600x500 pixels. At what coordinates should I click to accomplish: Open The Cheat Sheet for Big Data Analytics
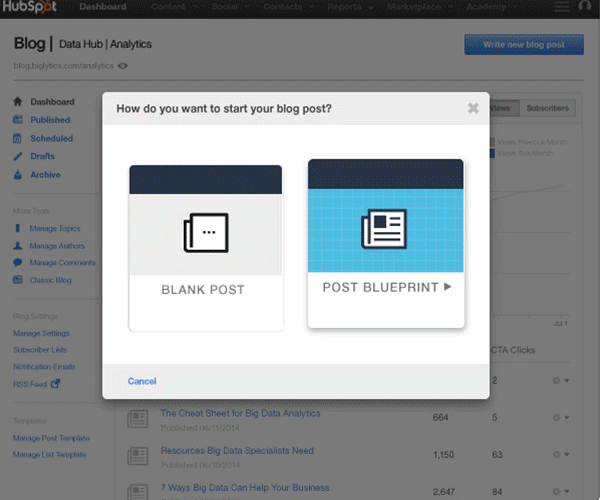point(240,413)
